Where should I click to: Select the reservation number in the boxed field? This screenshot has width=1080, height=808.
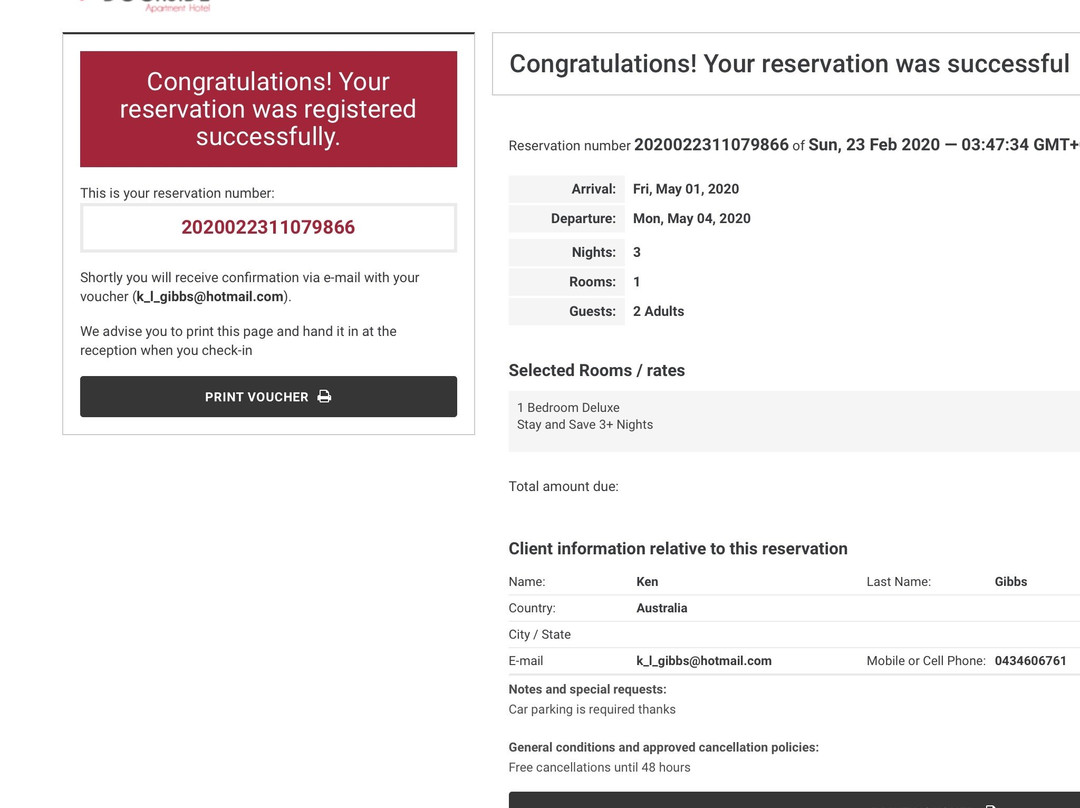point(268,228)
